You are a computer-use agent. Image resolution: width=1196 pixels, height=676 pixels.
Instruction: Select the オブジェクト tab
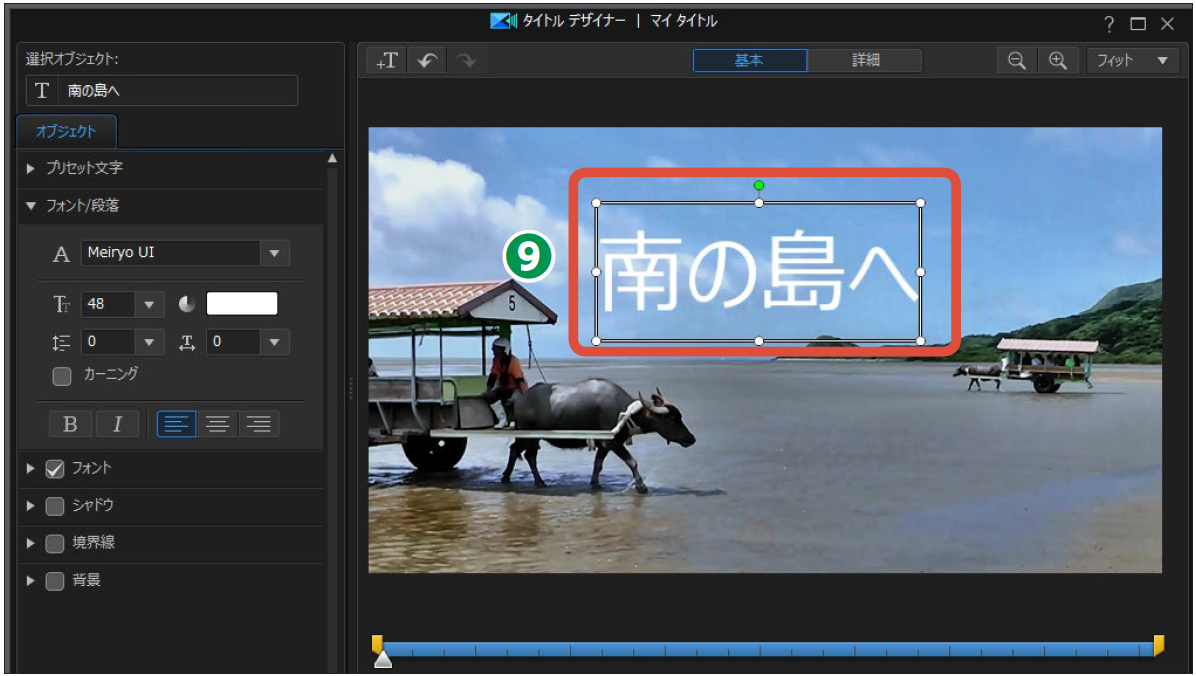(x=66, y=131)
